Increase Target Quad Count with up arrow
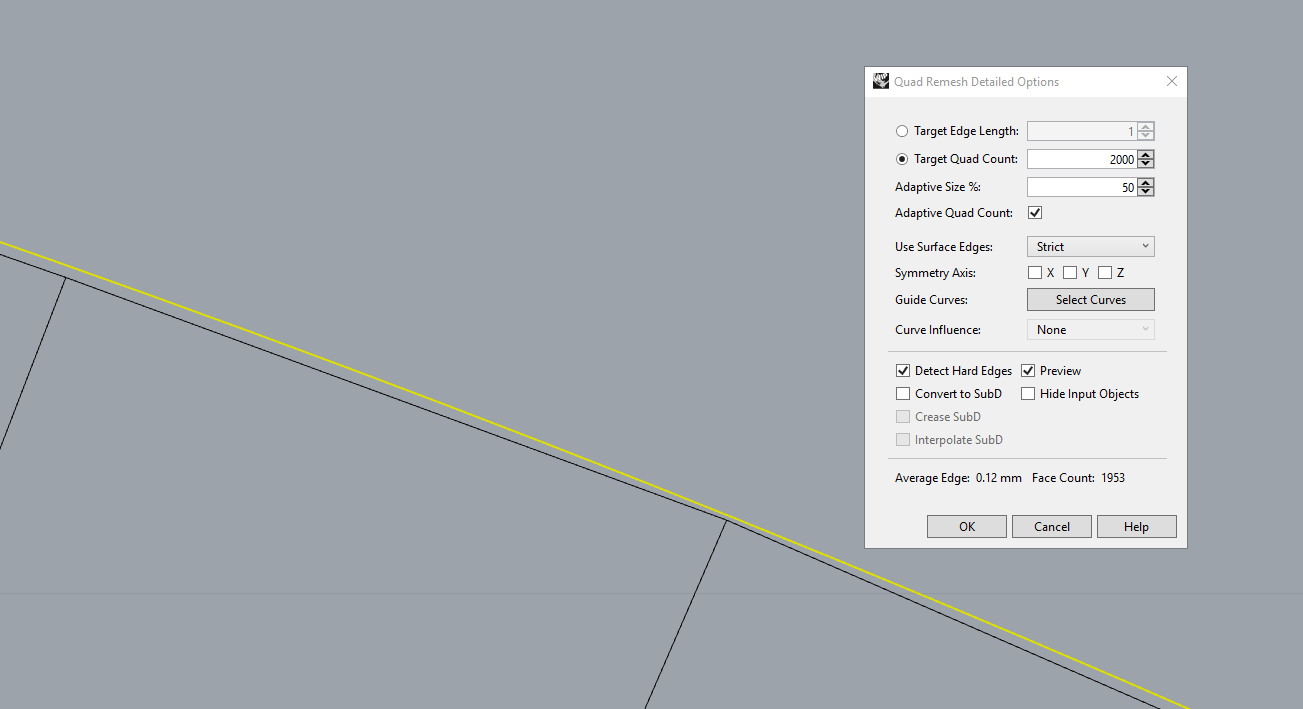The image size is (1303, 709). (x=1146, y=155)
